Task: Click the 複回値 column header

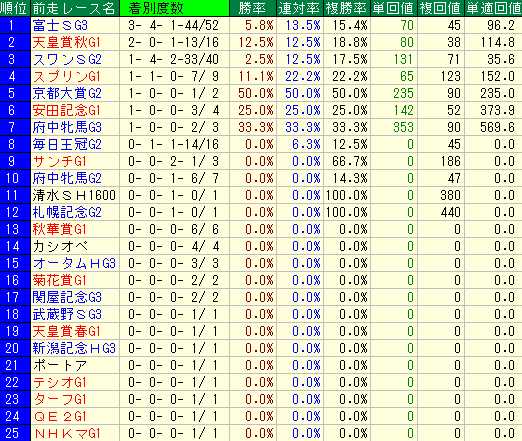Action: pyautogui.click(x=441, y=8)
